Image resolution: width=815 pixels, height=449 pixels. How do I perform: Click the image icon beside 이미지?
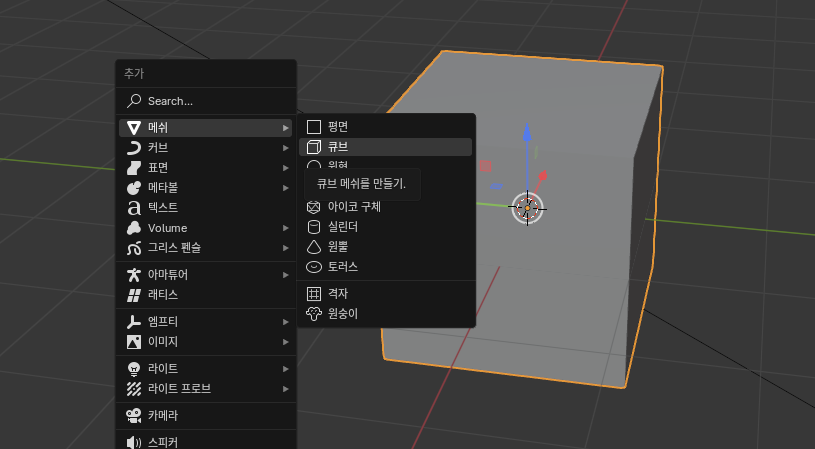coord(134,342)
